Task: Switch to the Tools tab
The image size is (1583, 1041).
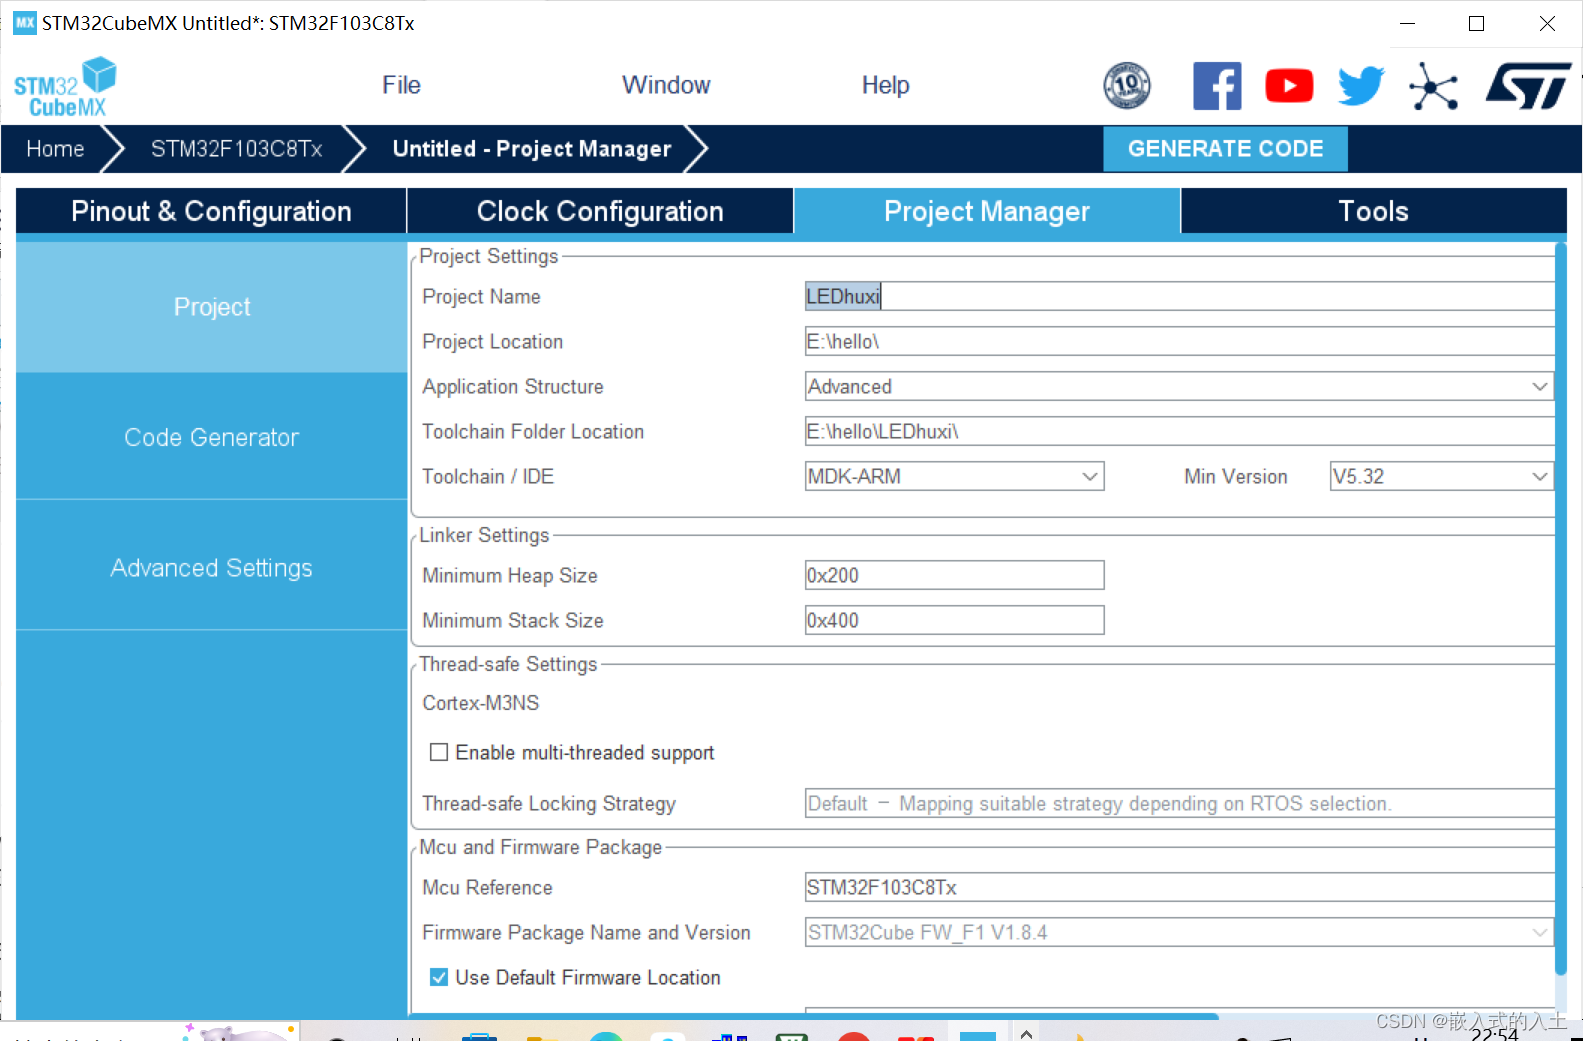Action: (1373, 211)
